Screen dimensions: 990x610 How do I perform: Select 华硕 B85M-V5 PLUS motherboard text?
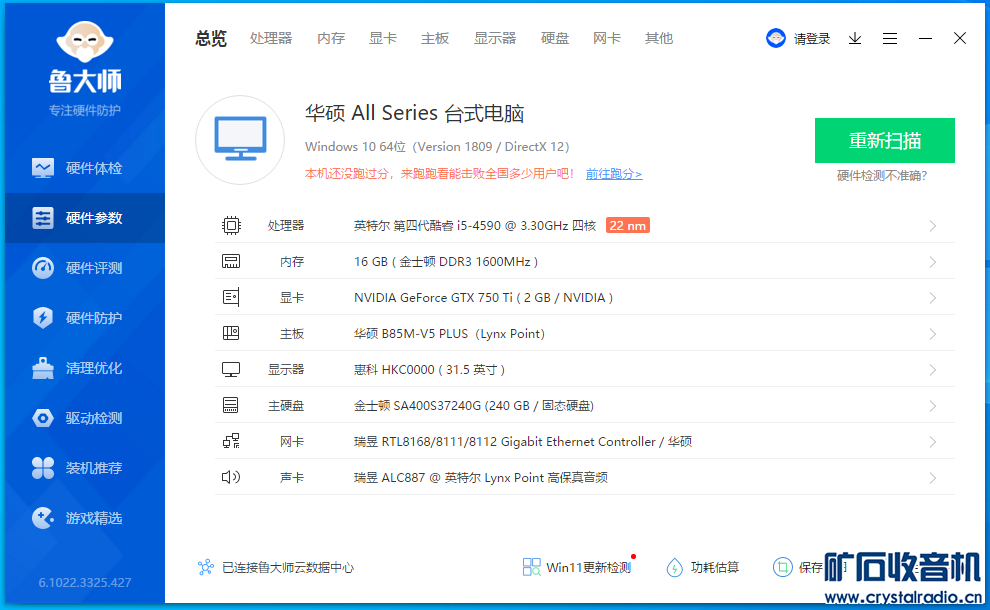click(449, 333)
